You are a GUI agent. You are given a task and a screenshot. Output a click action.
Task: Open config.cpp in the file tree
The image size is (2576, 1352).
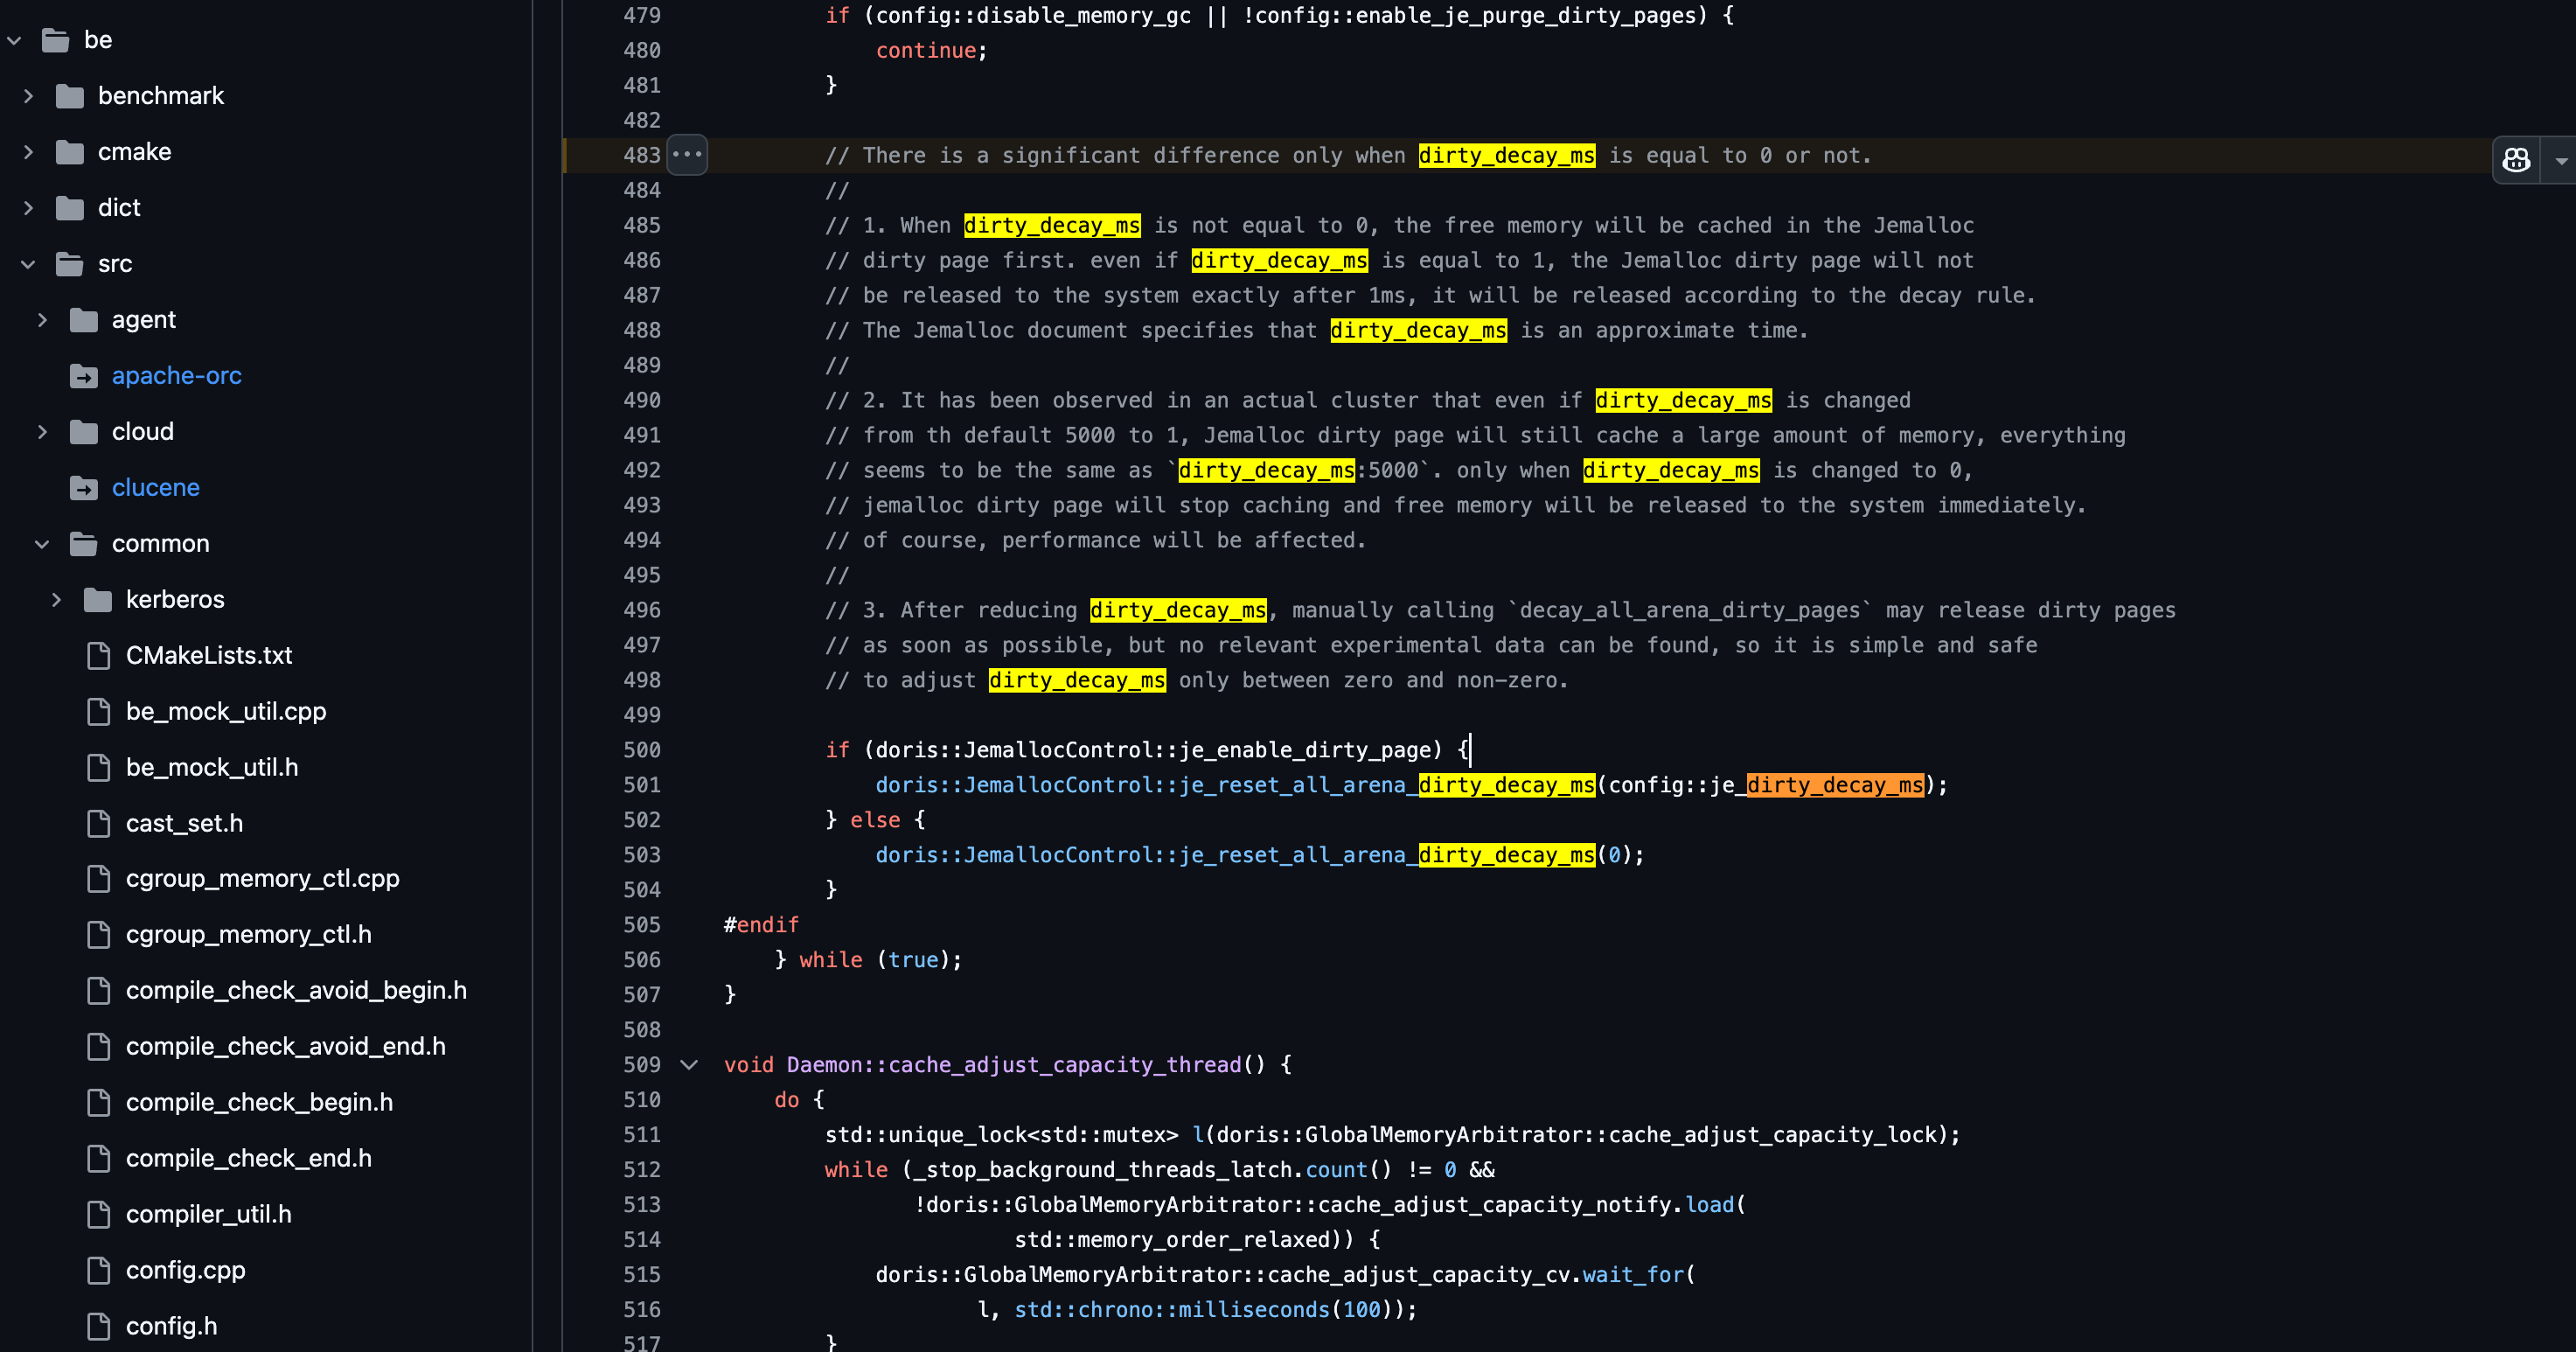186,1270
